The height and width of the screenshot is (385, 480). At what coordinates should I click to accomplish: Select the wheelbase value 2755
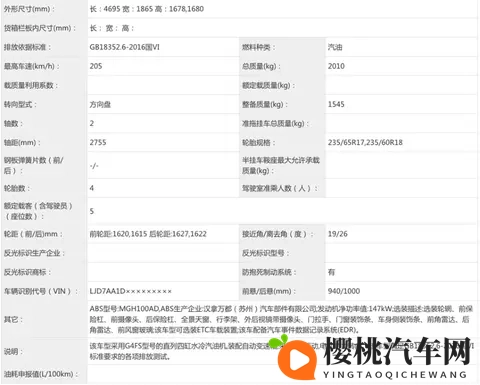tap(98, 143)
